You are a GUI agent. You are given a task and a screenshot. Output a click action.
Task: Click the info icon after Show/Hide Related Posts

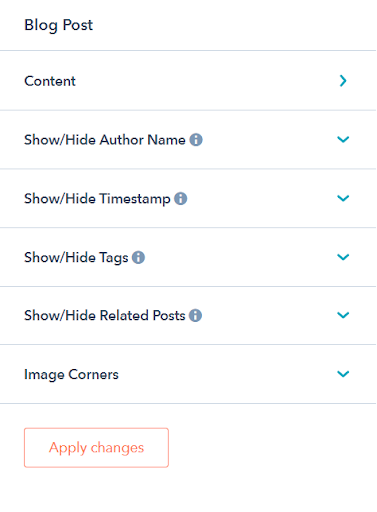[x=195, y=315]
